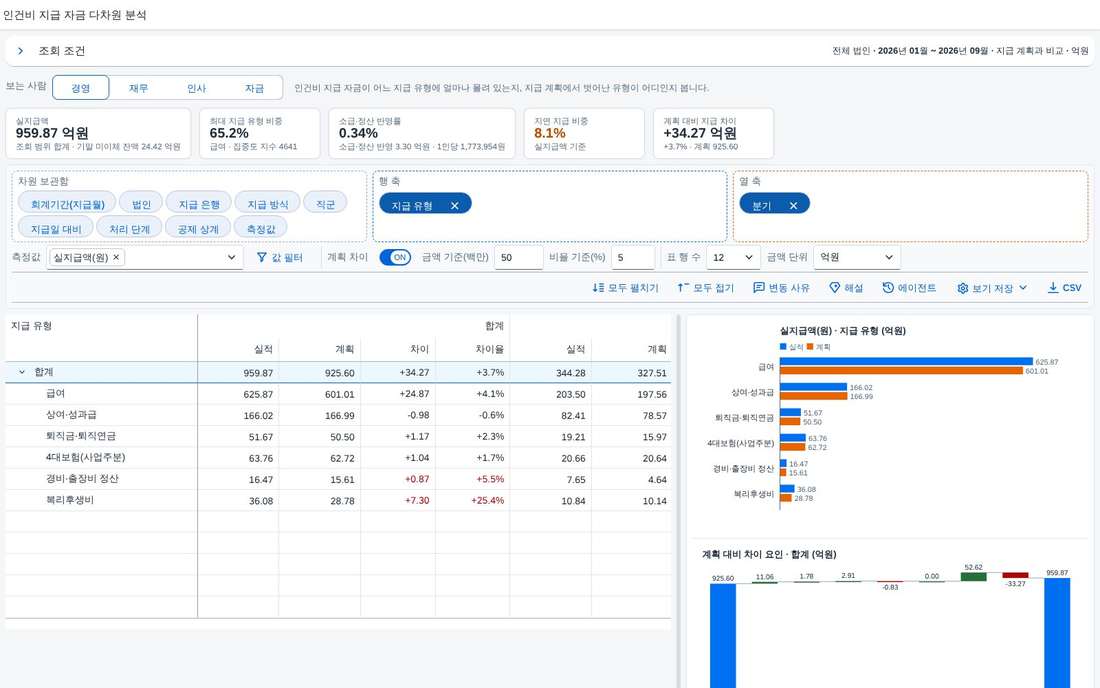Toggle the 계획 legend swatch
The image size is (1100, 688).
click(x=810, y=346)
